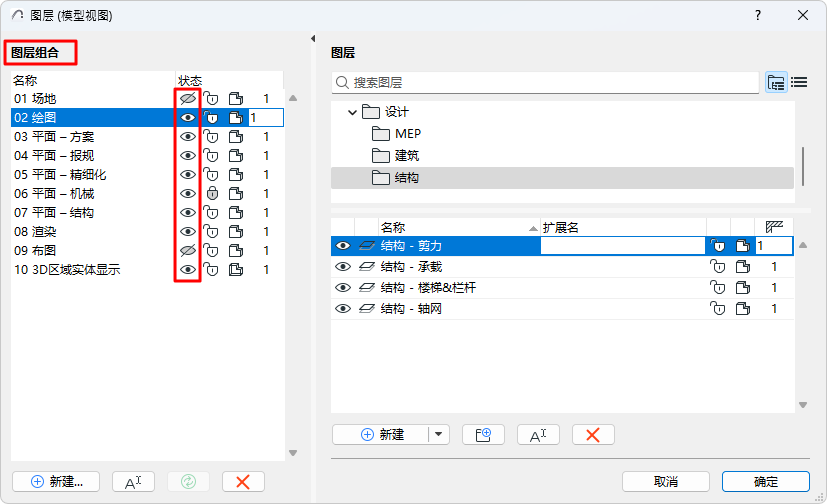Toggle eye icon of 结构 - 剪力 layer
827x504 pixels.
pos(343,246)
